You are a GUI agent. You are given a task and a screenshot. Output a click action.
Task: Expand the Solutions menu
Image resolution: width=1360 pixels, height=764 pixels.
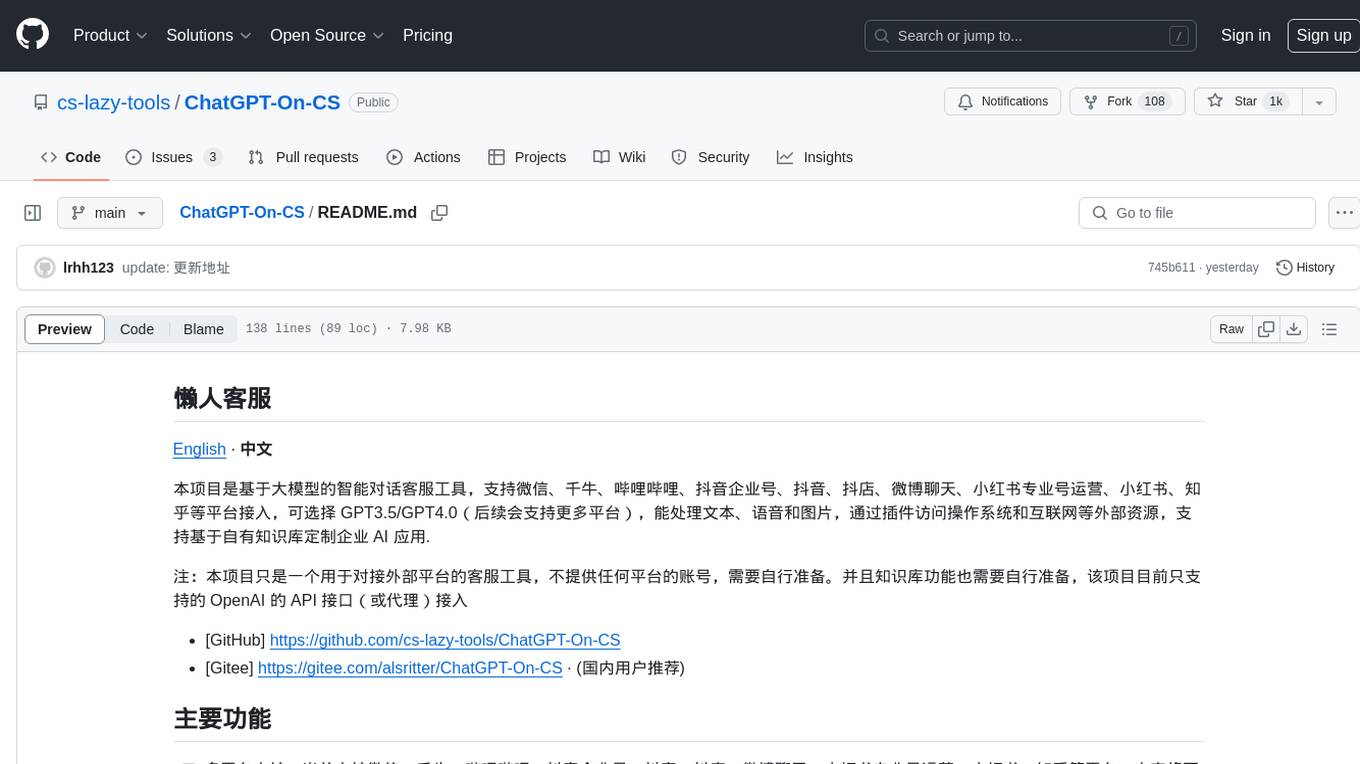pos(208,35)
